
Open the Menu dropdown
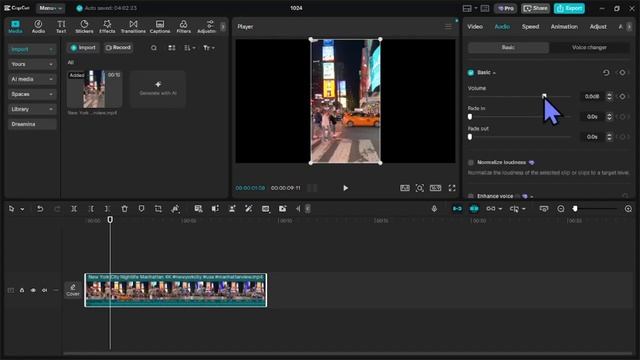(x=50, y=8)
